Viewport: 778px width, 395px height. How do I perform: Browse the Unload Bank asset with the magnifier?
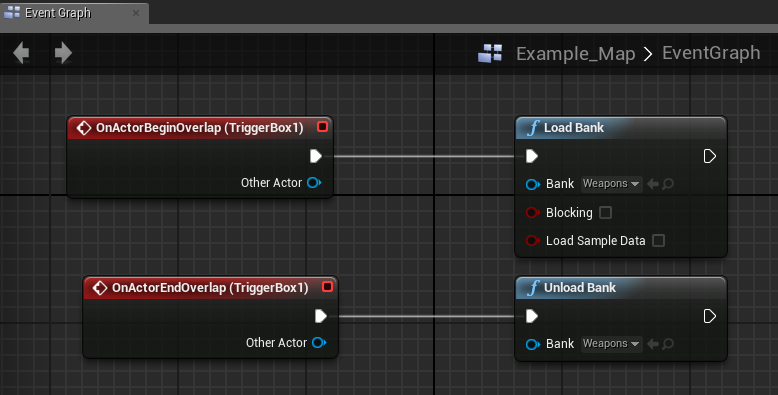668,344
